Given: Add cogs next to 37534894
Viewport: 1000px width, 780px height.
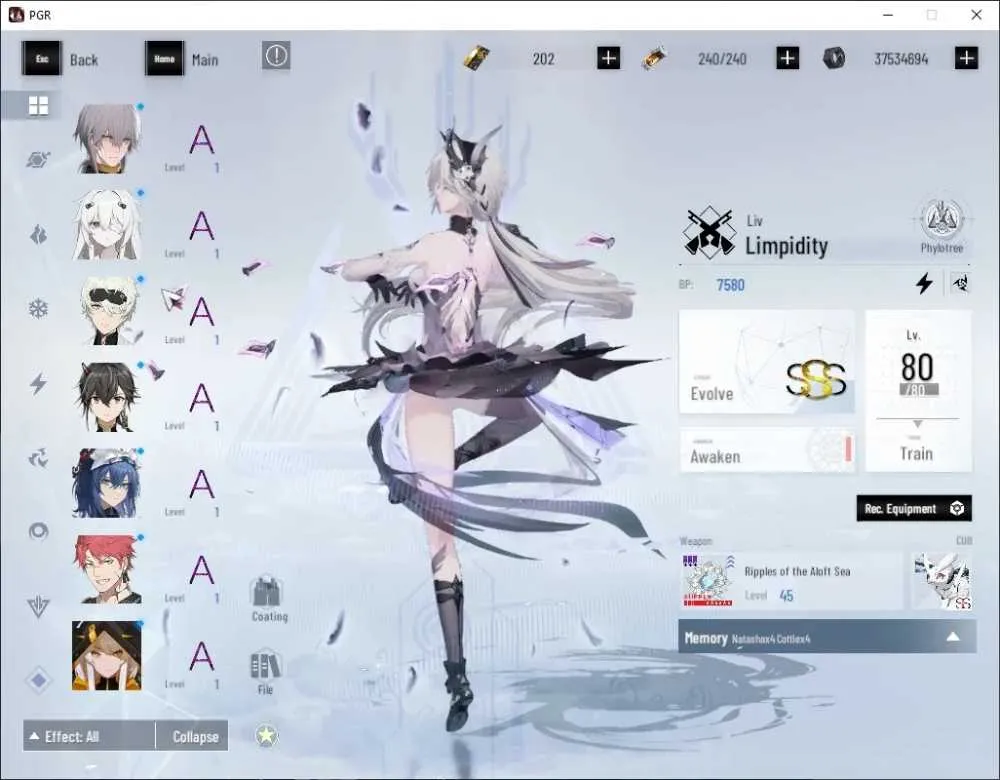Looking at the screenshot, I should point(967,59).
